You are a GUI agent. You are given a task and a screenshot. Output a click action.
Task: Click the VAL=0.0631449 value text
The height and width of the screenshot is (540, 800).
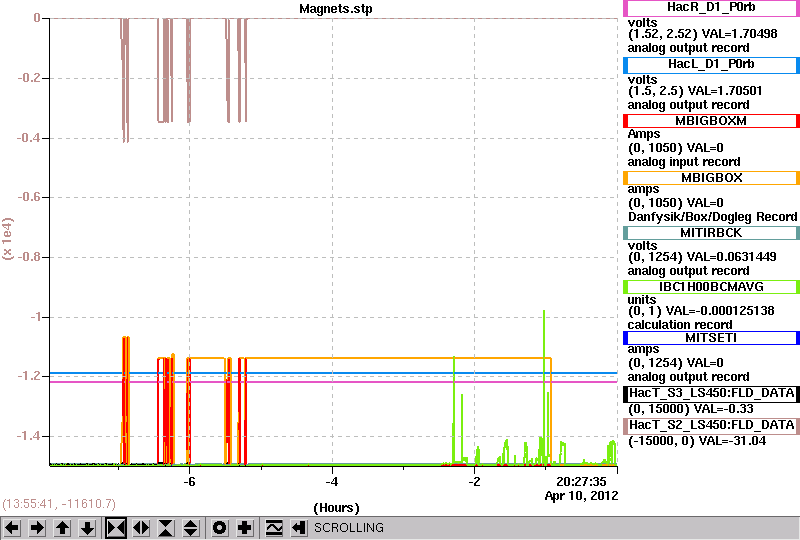(732, 257)
